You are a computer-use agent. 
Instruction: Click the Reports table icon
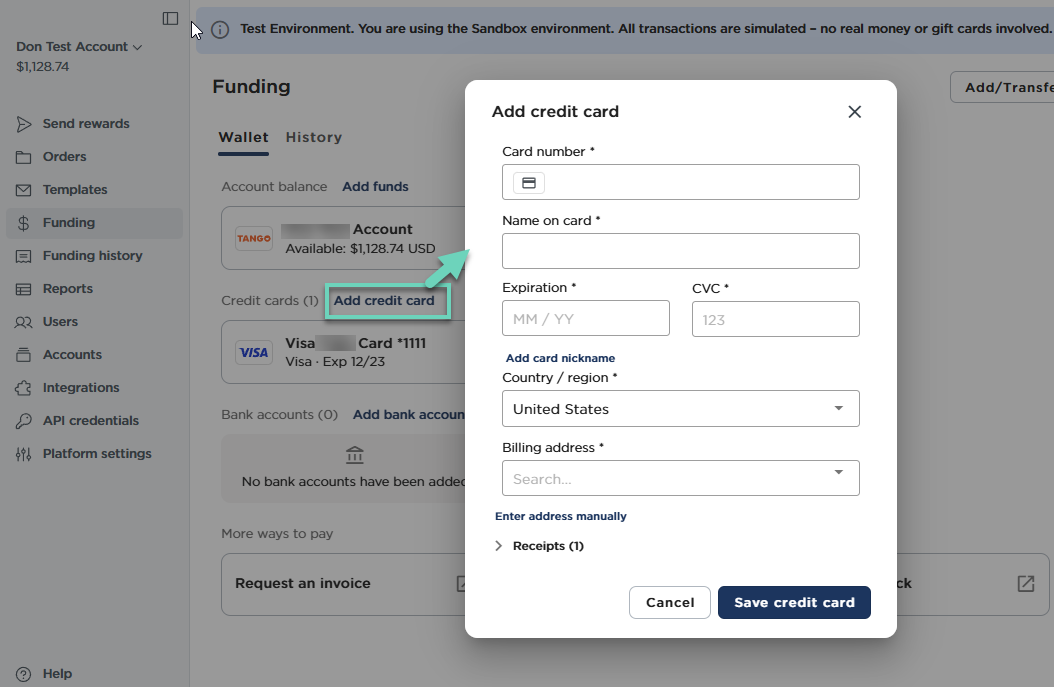pos(24,289)
